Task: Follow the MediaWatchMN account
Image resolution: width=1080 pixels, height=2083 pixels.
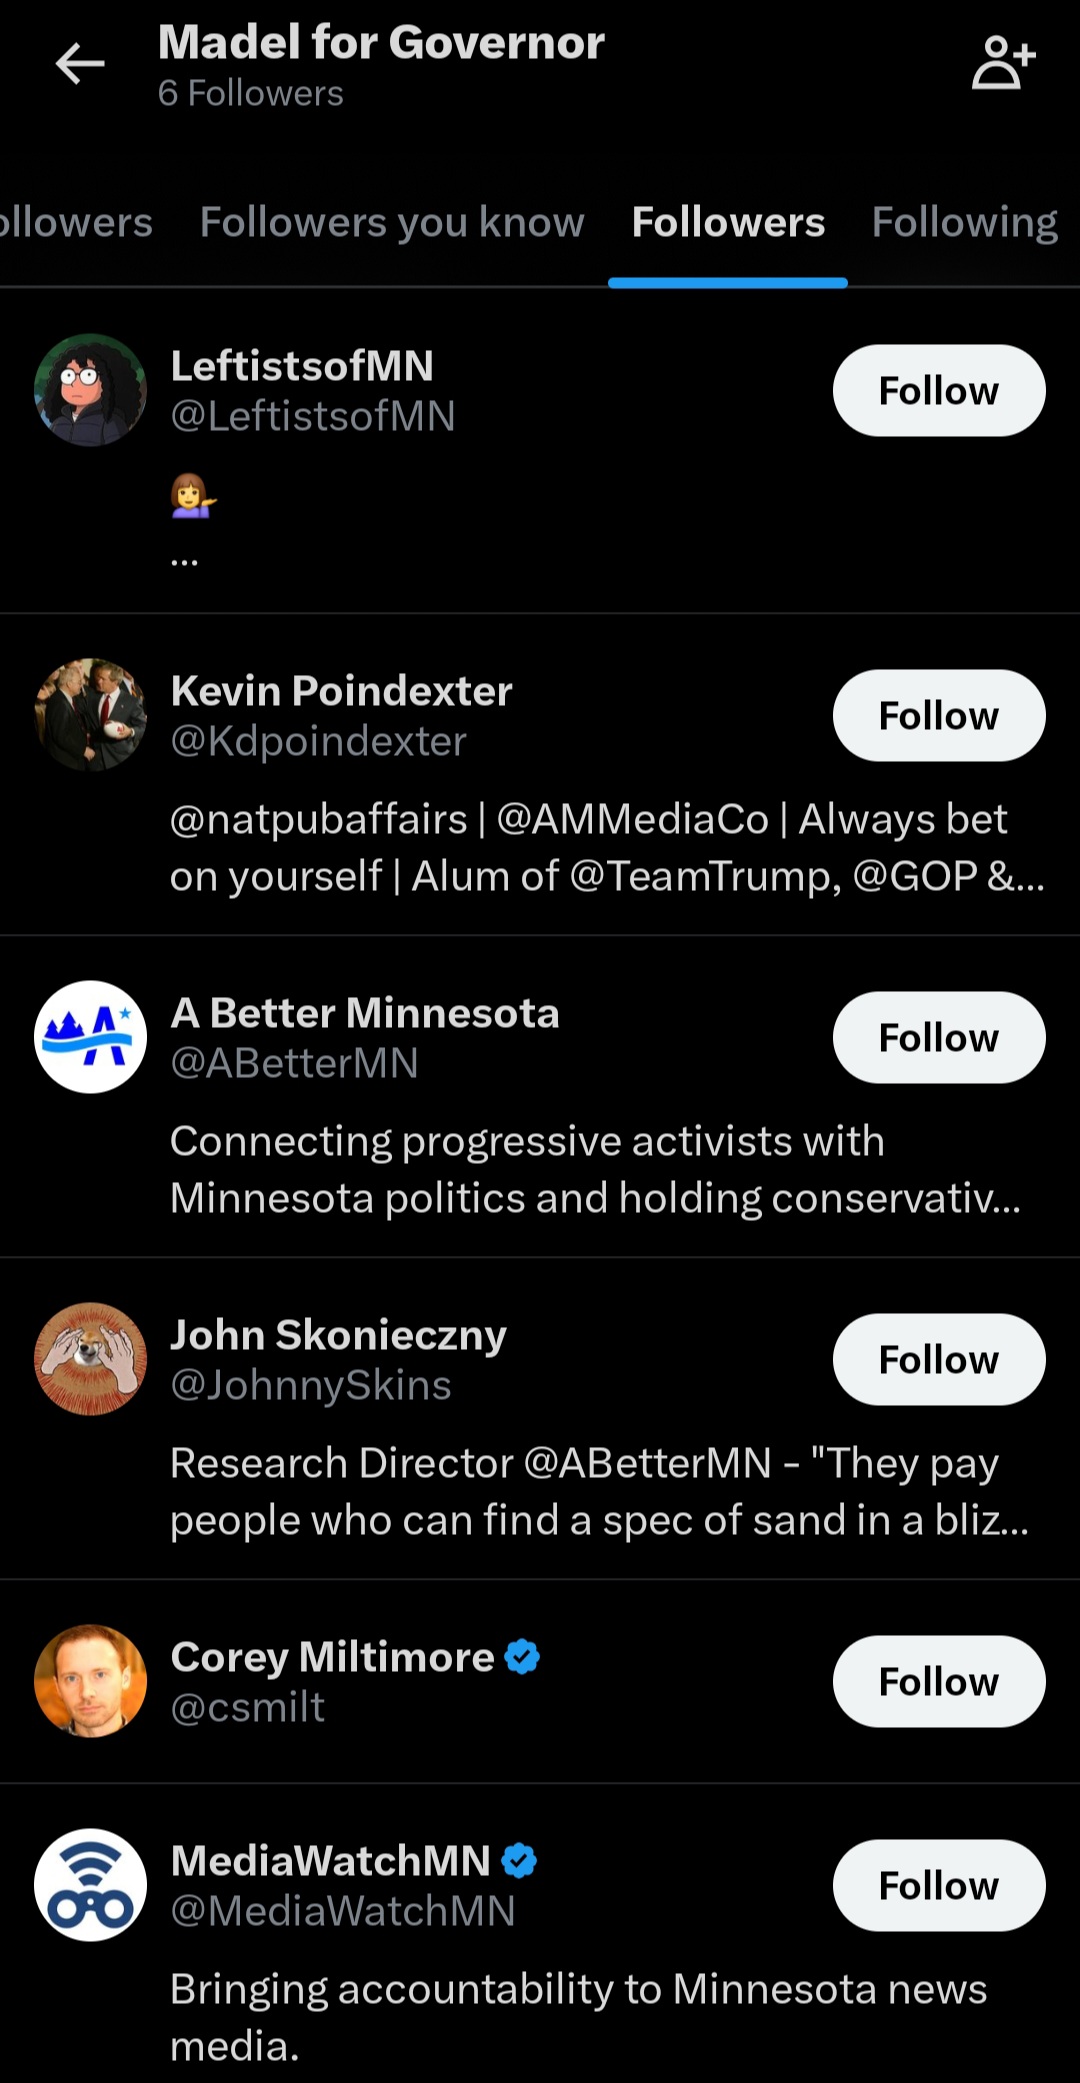Action: [939, 1886]
